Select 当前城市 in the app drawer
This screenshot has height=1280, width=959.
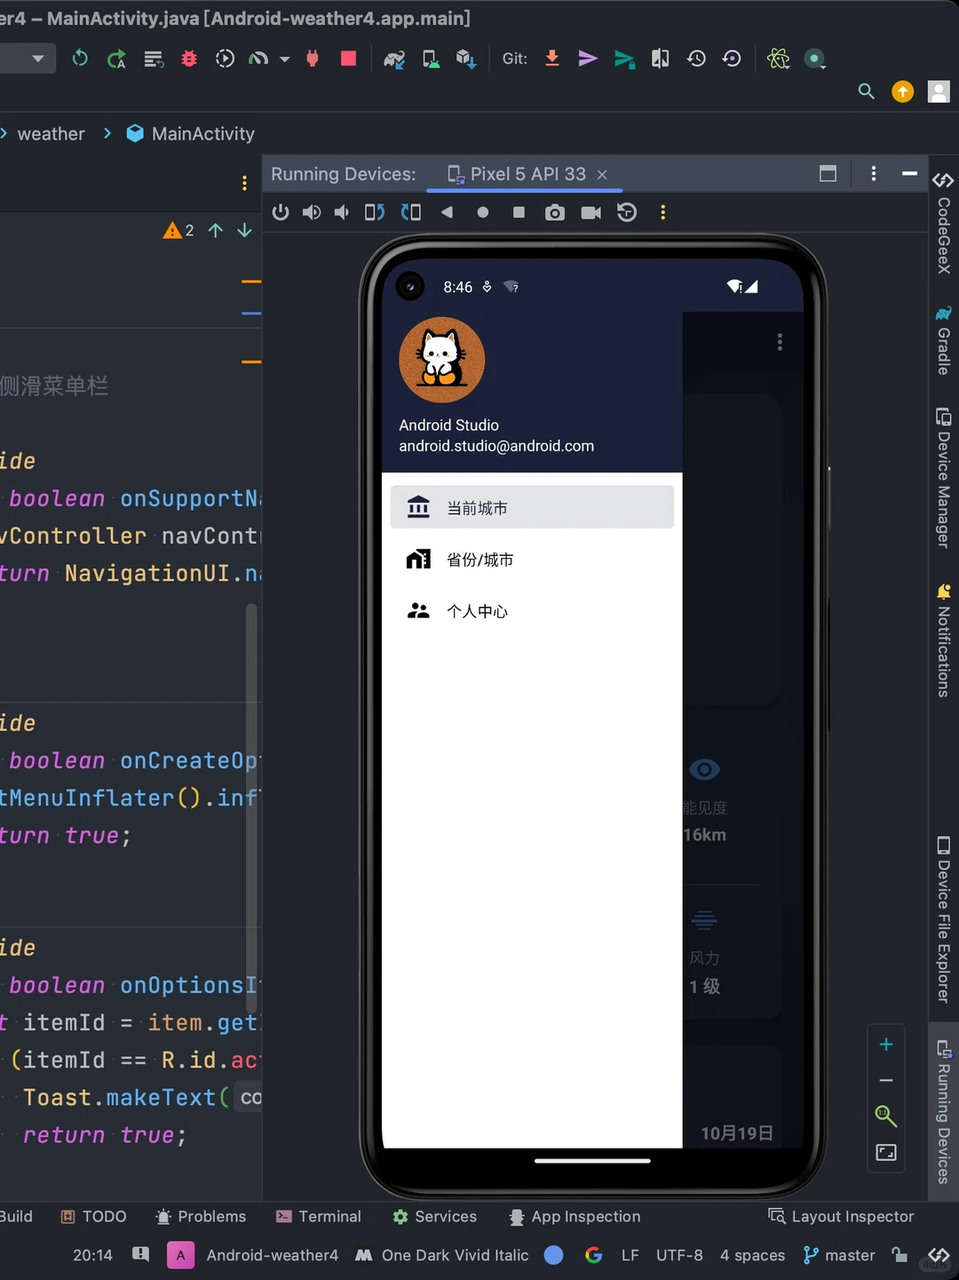pyautogui.click(x=532, y=507)
